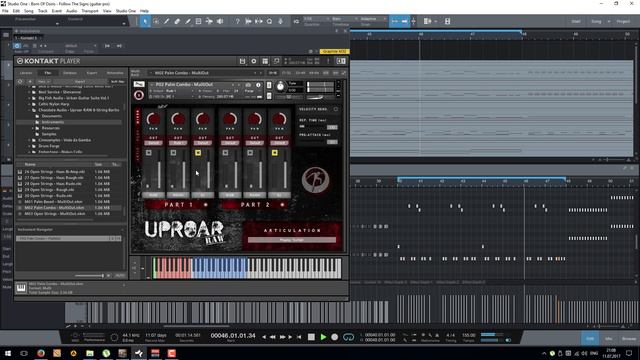Viewport: 640px width, 360px height.
Task: Select the Eraser tool in the toolbar
Action: 177,21
